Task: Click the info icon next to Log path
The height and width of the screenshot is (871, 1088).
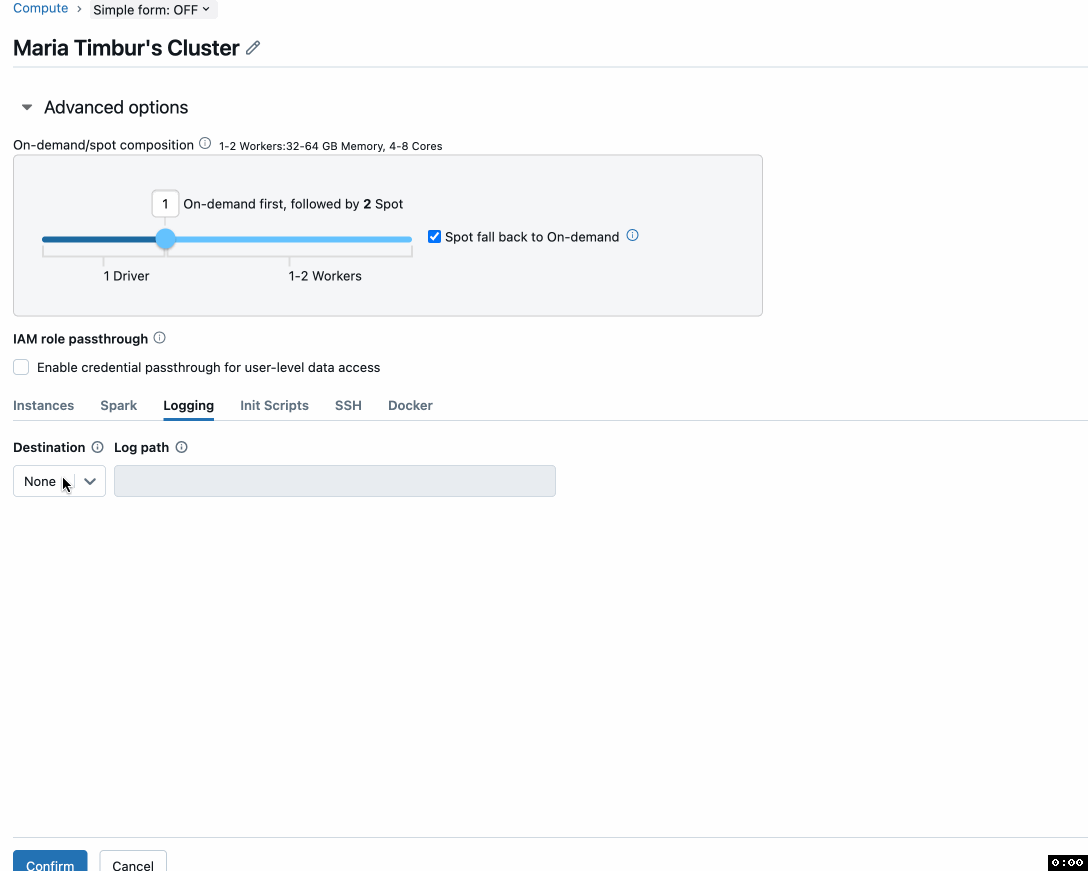Action: [x=181, y=447]
